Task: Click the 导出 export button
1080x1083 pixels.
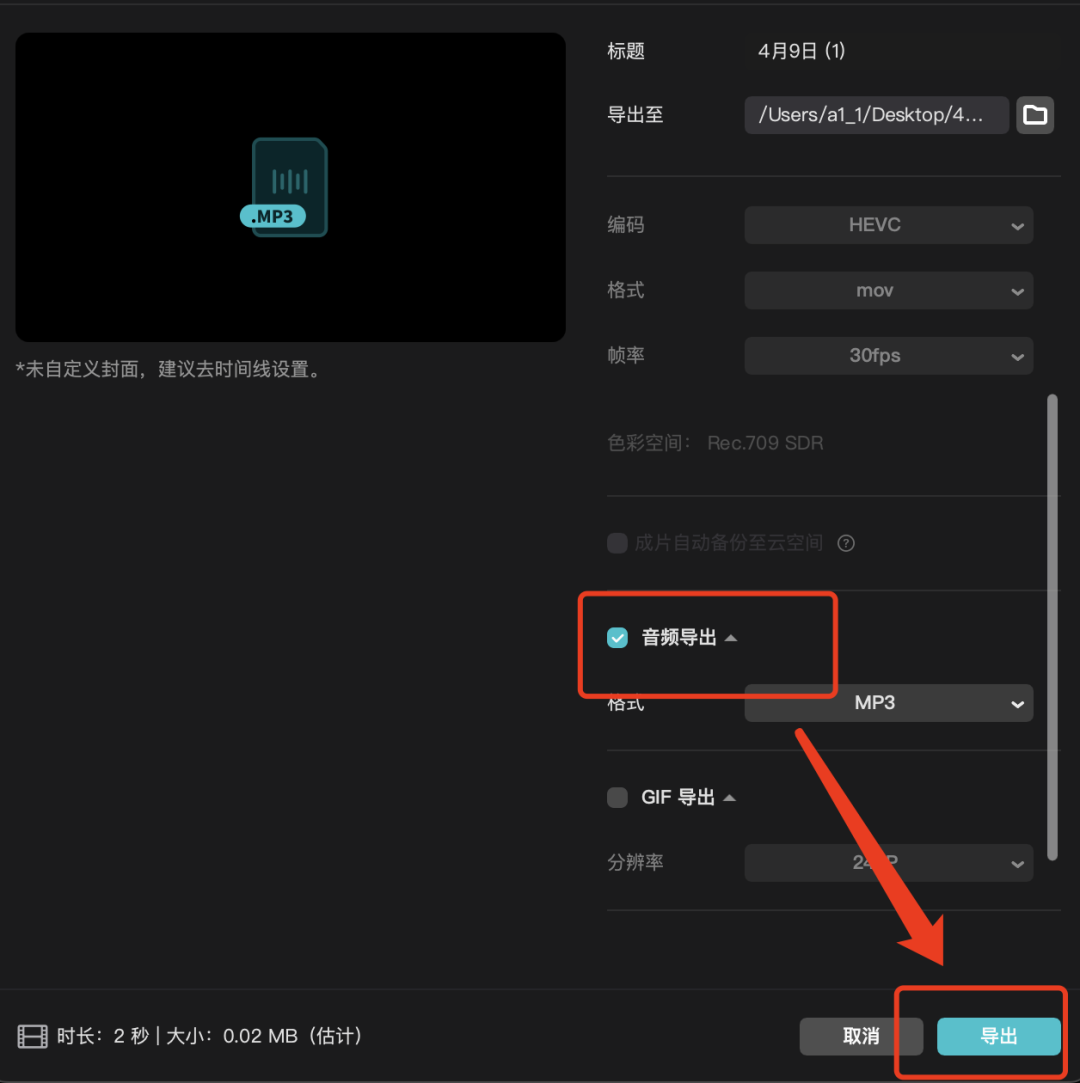Action: pyautogui.click(x=997, y=1037)
